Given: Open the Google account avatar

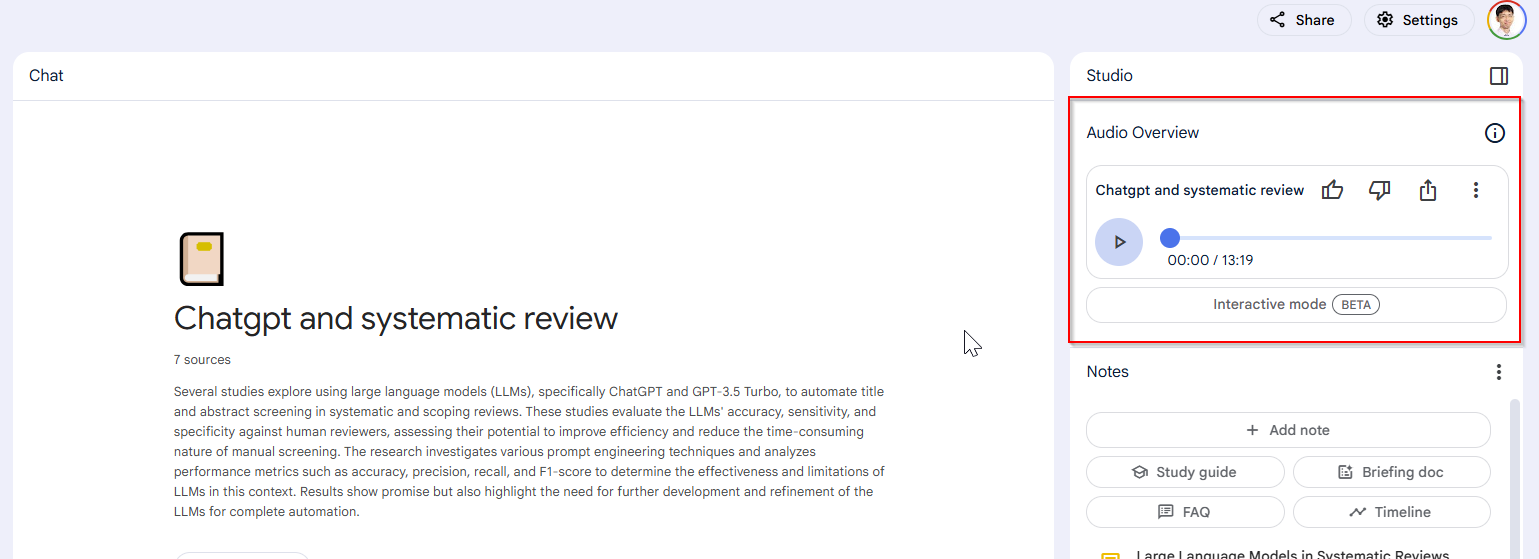Looking at the screenshot, I should (x=1506, y=20).
